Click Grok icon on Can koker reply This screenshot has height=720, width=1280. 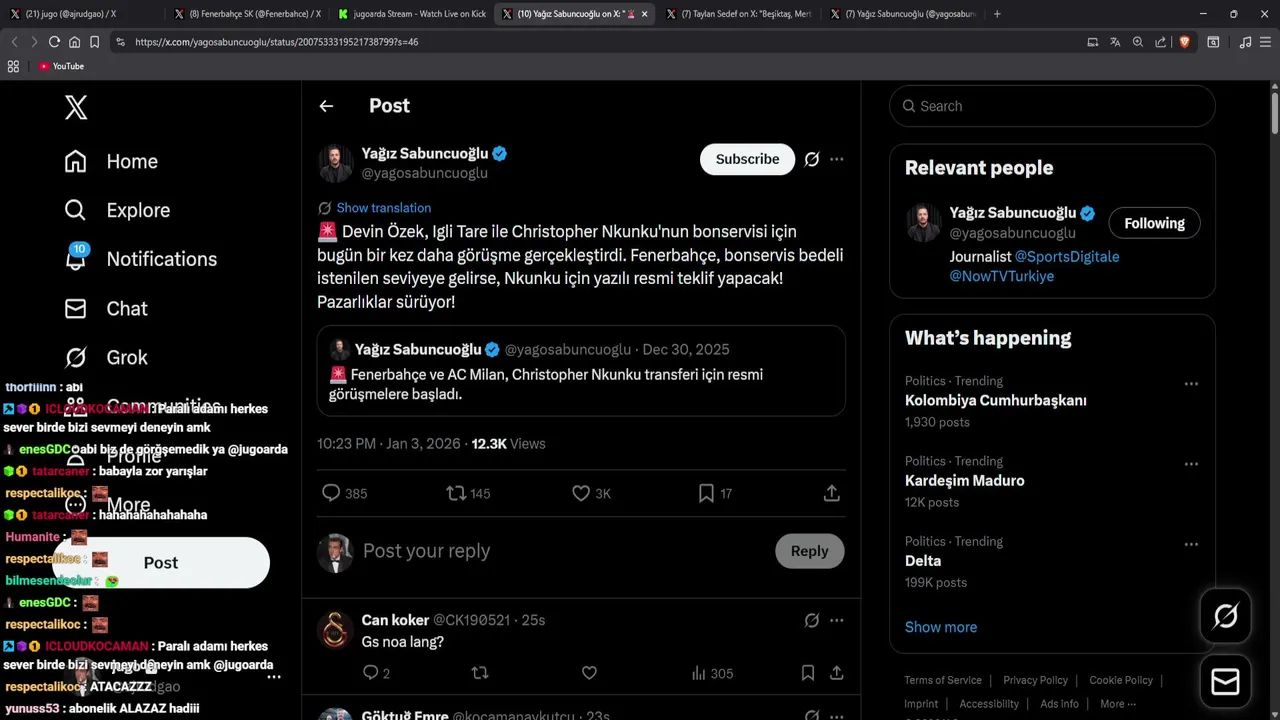pyautogui.click(x=812, y=620)
